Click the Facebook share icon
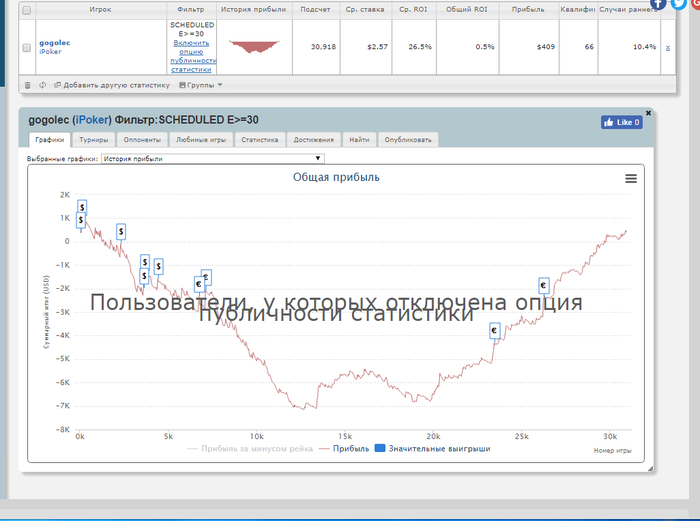 tap(658, 3)
